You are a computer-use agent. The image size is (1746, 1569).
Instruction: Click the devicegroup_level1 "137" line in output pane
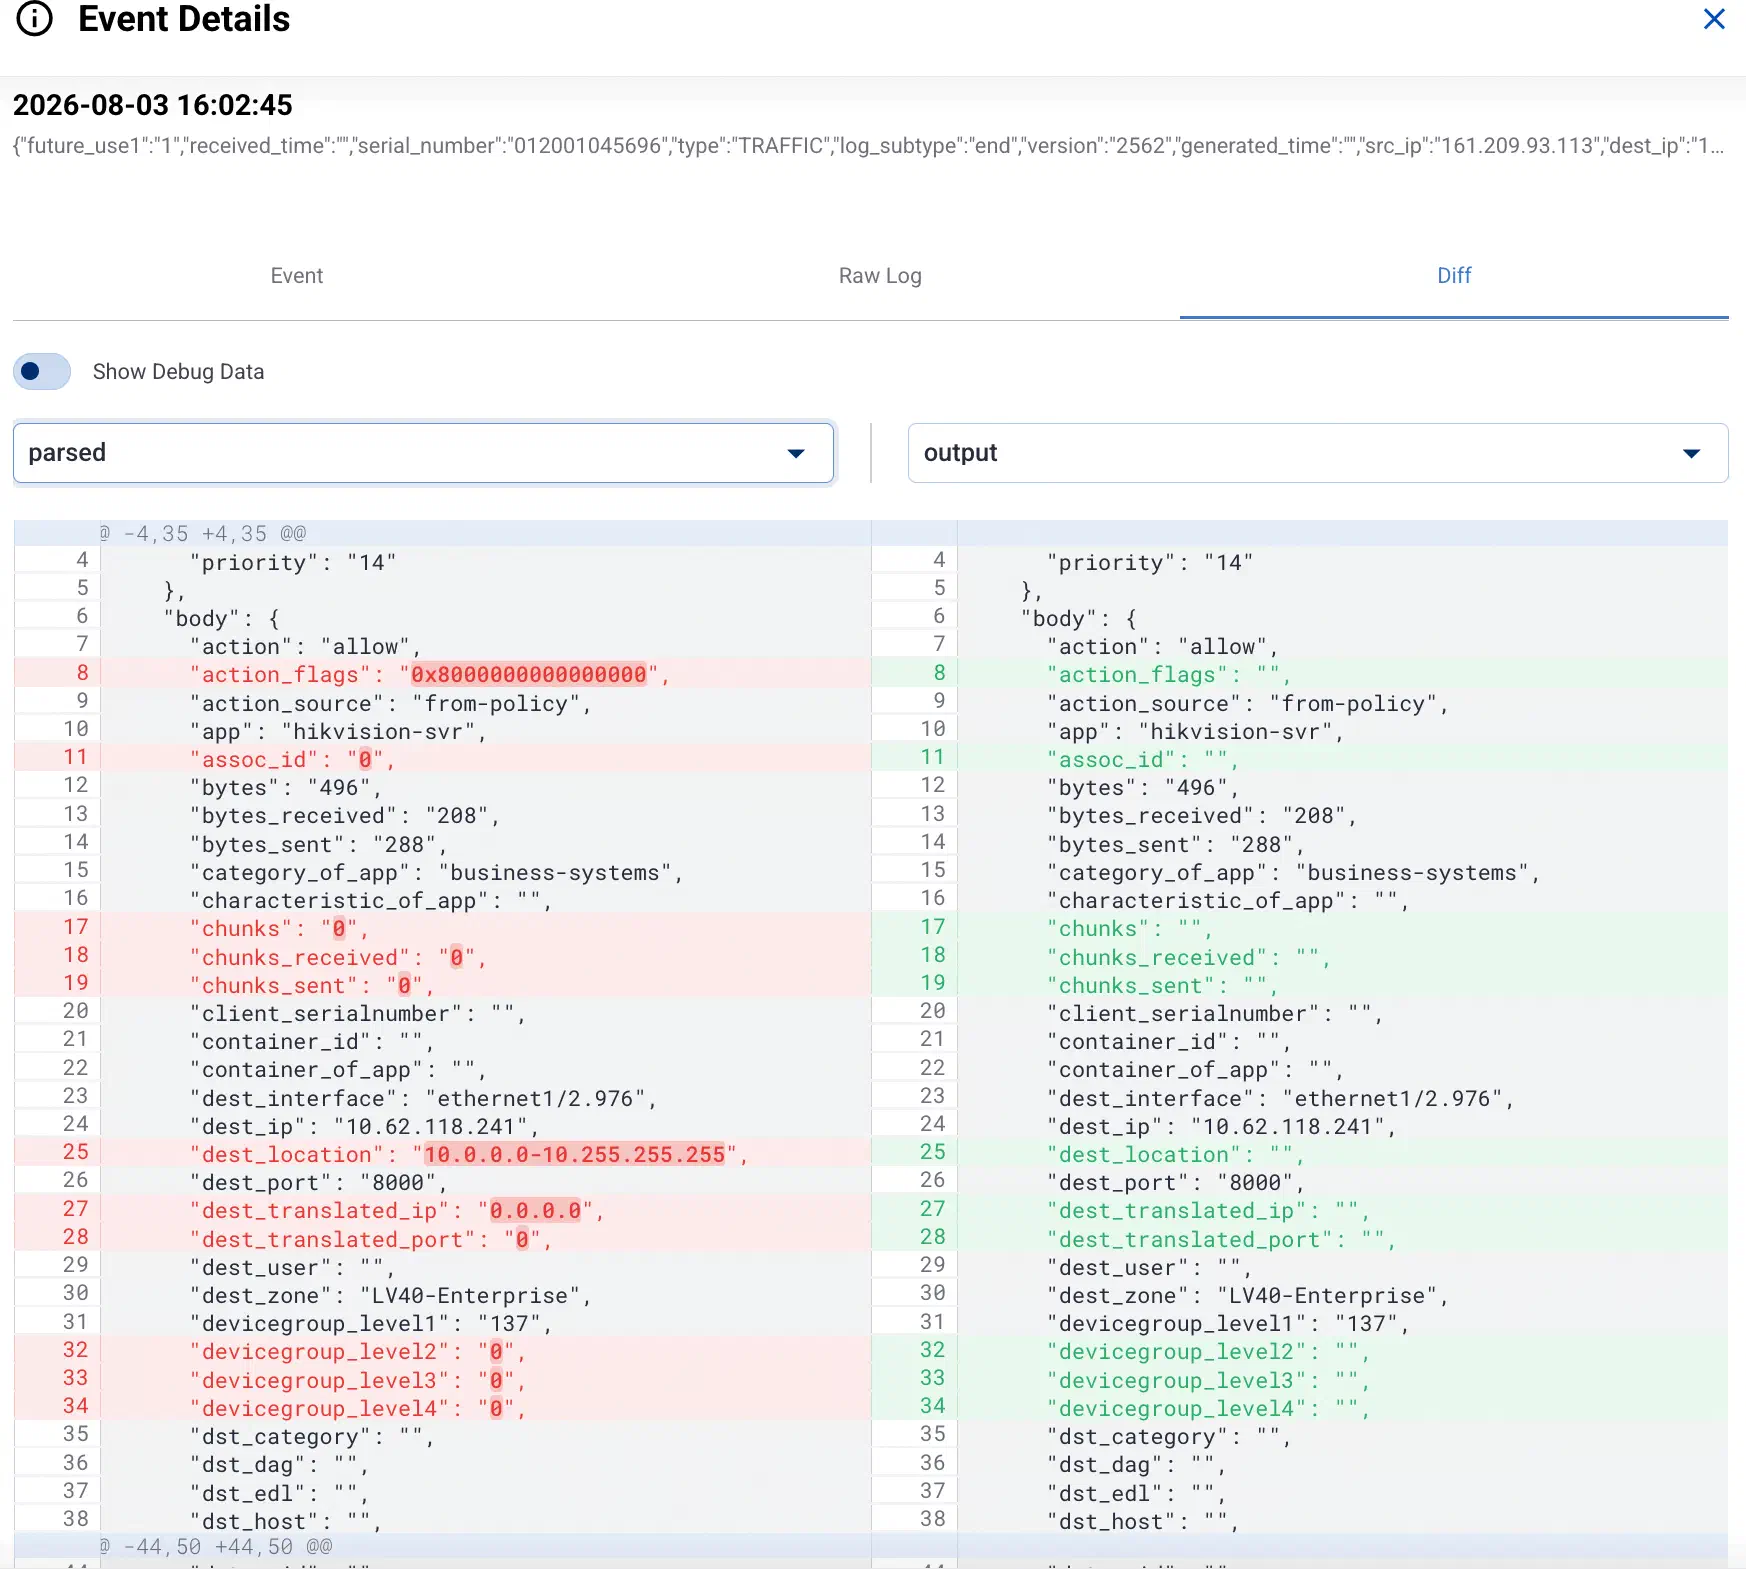1300,1323
